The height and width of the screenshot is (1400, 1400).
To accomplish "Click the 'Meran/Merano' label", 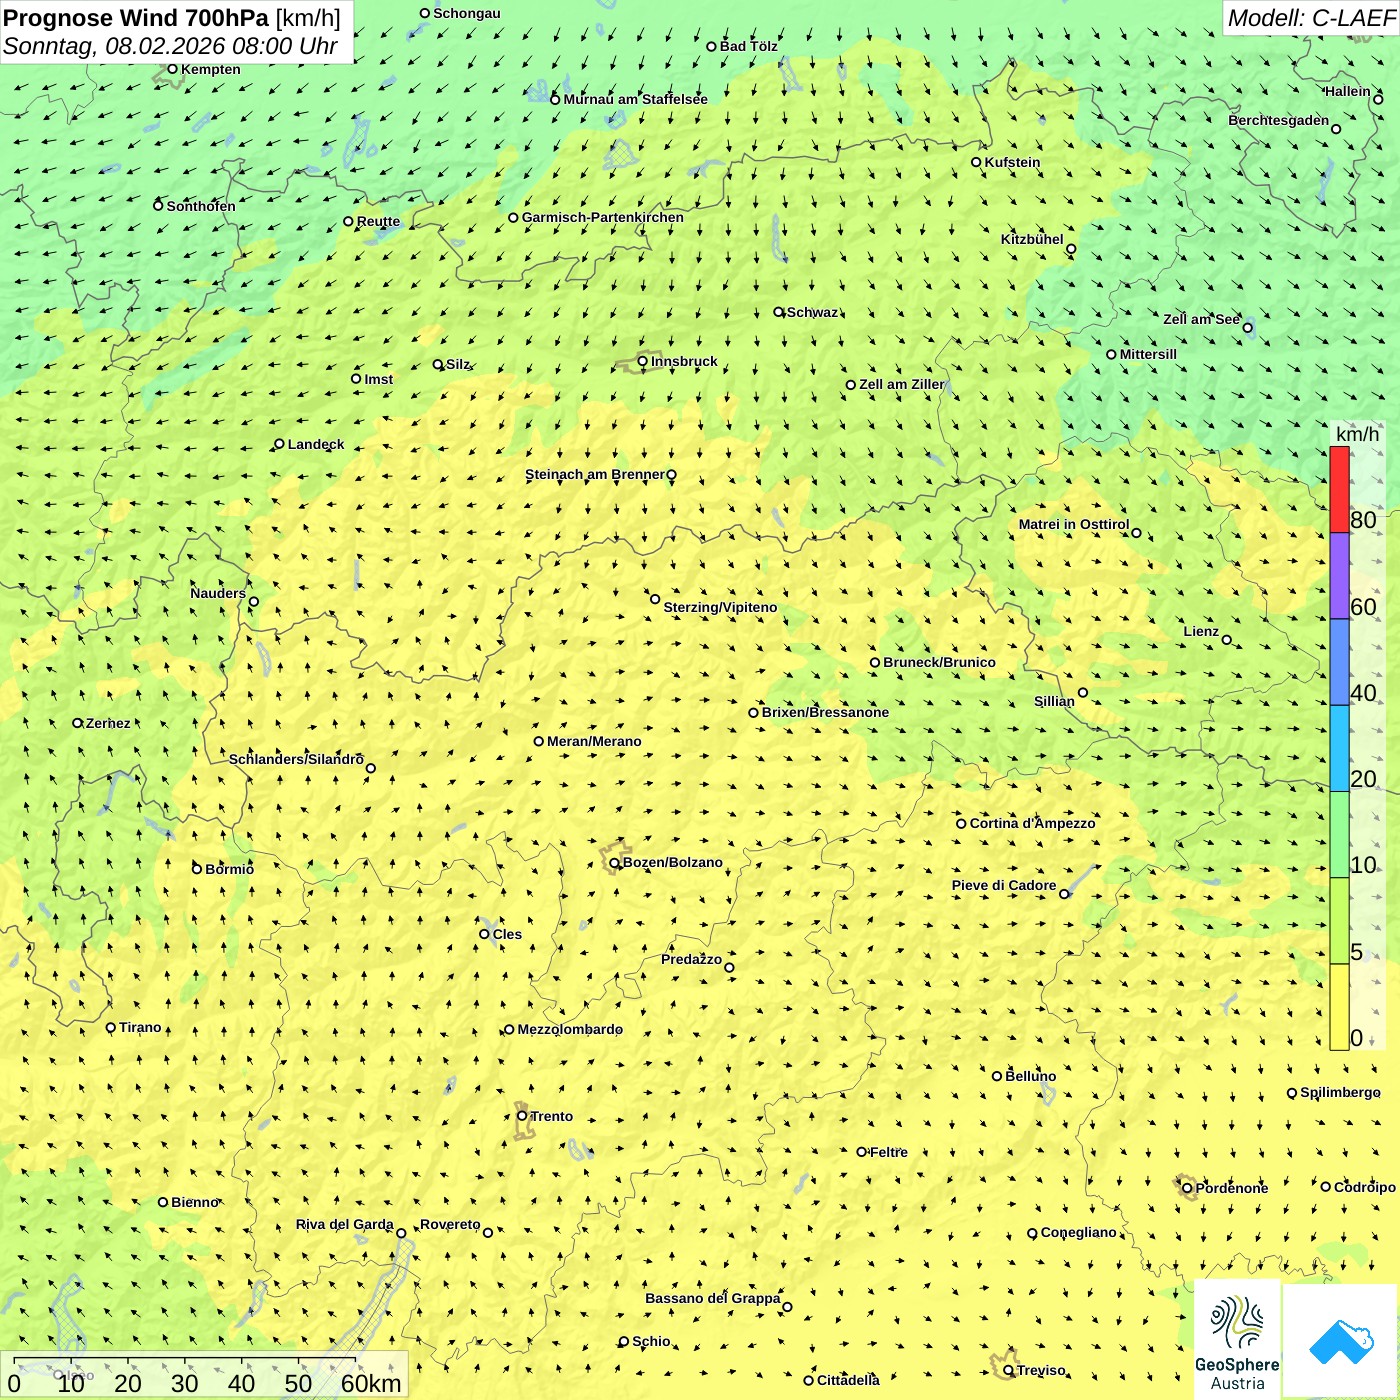I will click(x=594, y=741).
